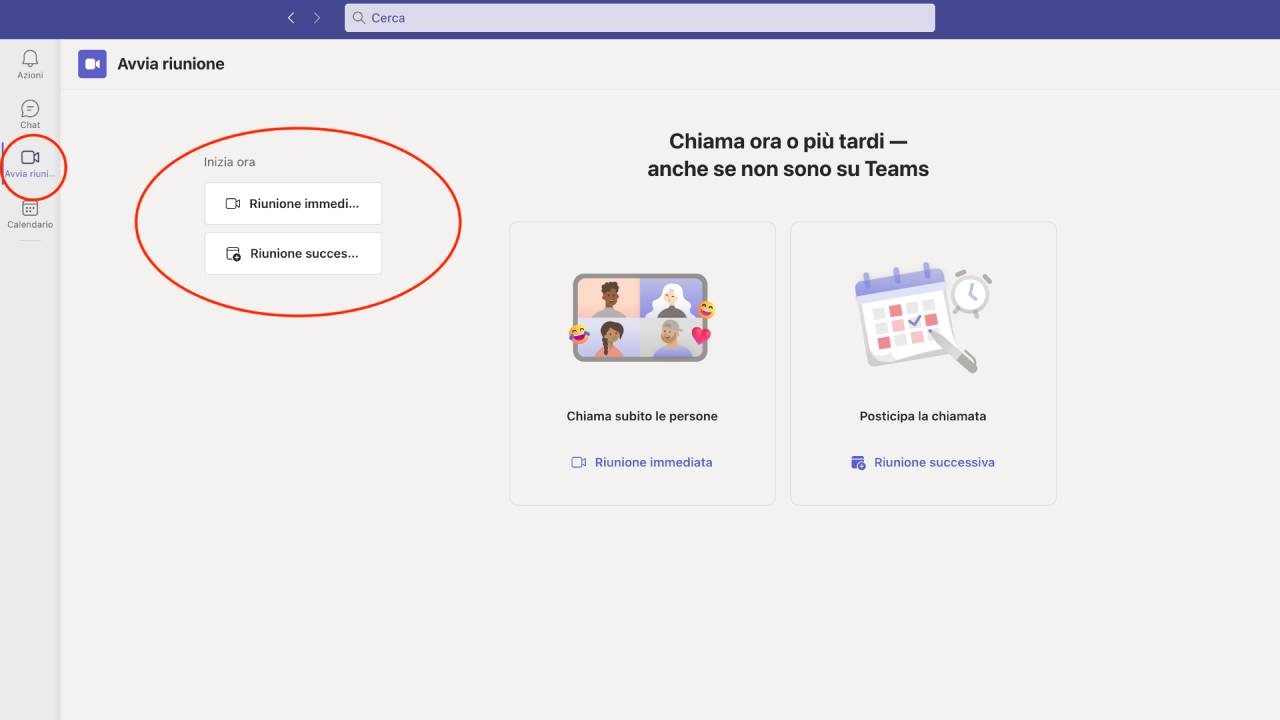Viewport: 1280px width, 720px height.
Task: Select Avvia riunione camera icon in sidebar
Action: click(x=30, y=158)
